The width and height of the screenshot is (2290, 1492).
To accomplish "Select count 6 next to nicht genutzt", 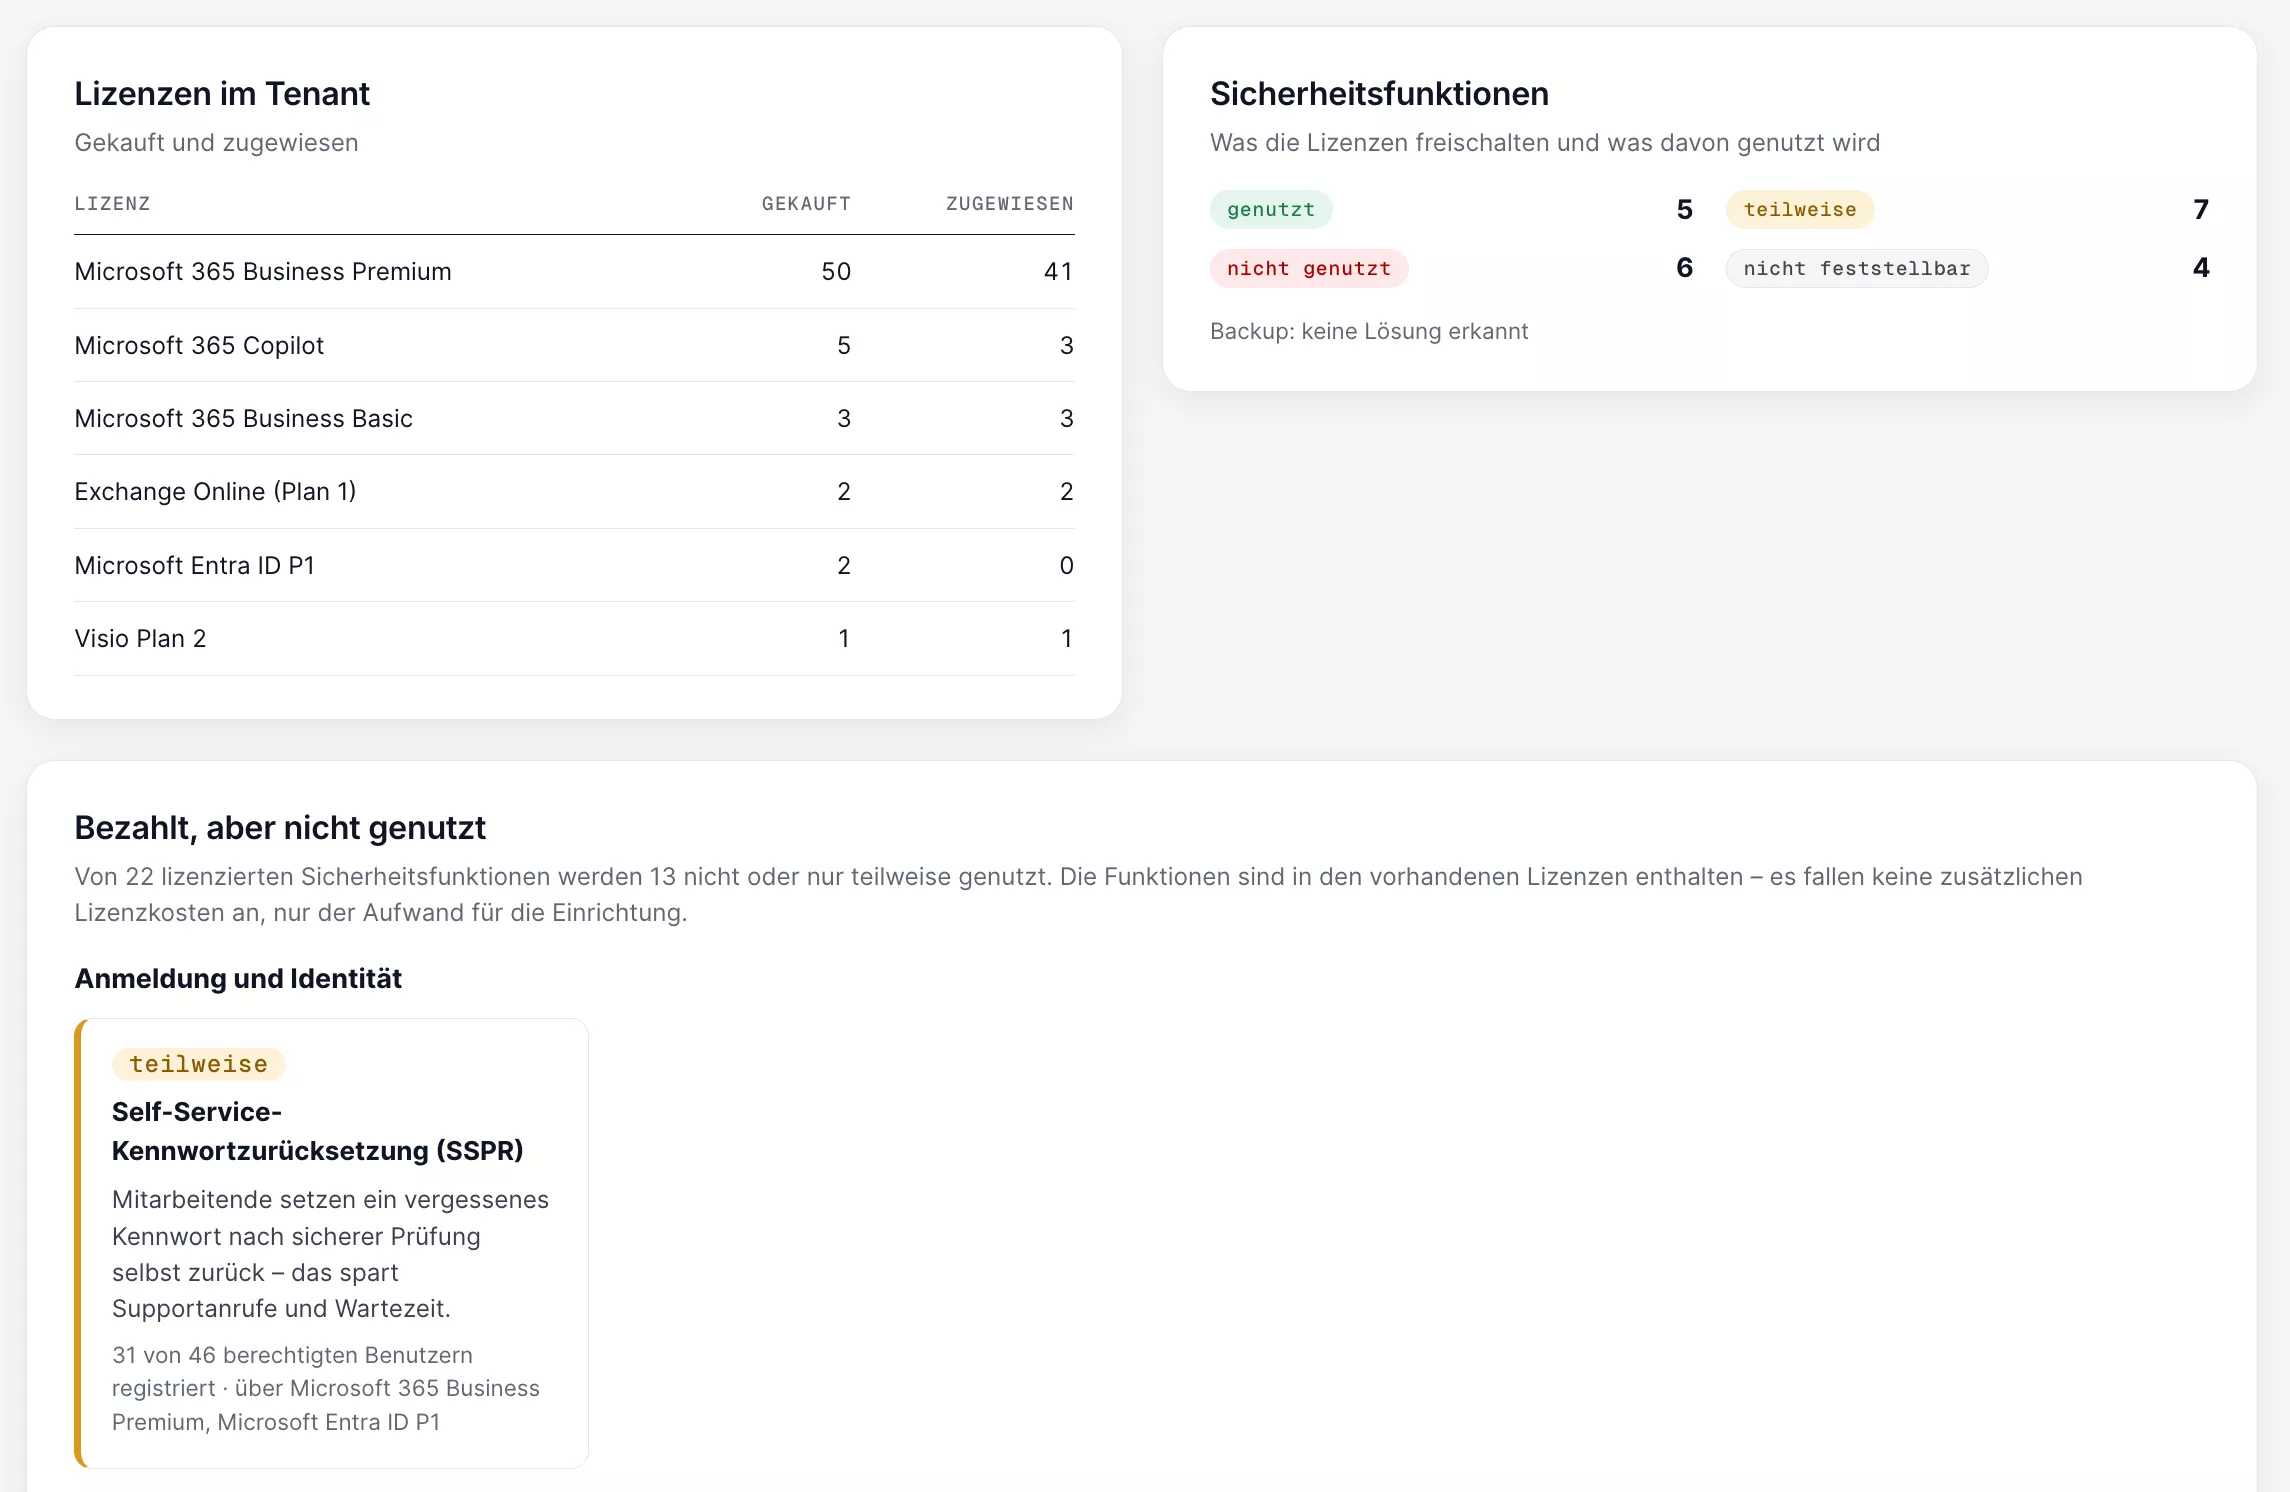I will point(1685,268).
